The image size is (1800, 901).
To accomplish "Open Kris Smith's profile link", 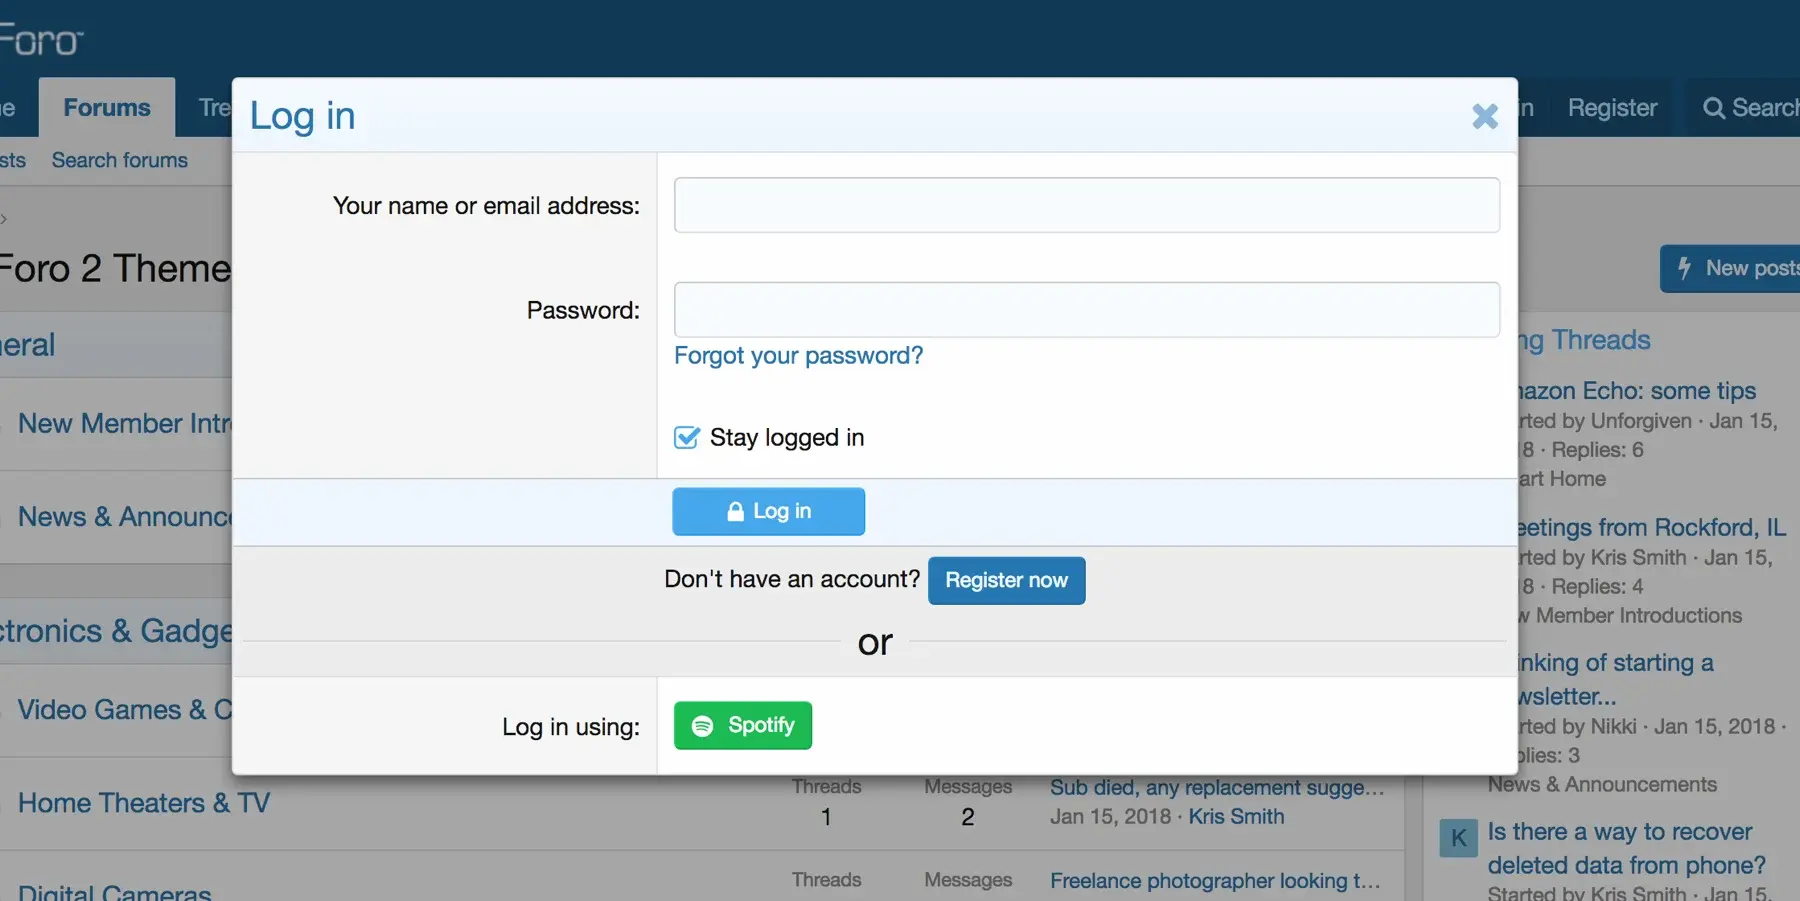I will [1236, 817].
